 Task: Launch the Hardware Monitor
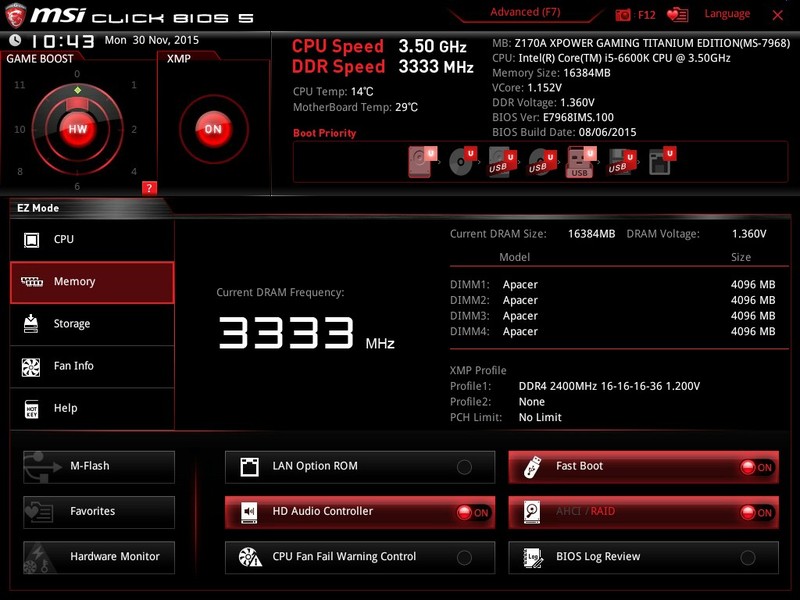[98, 557]
